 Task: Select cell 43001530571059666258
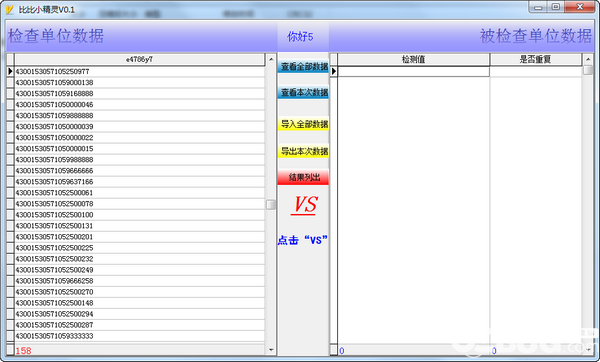point(140,281)
